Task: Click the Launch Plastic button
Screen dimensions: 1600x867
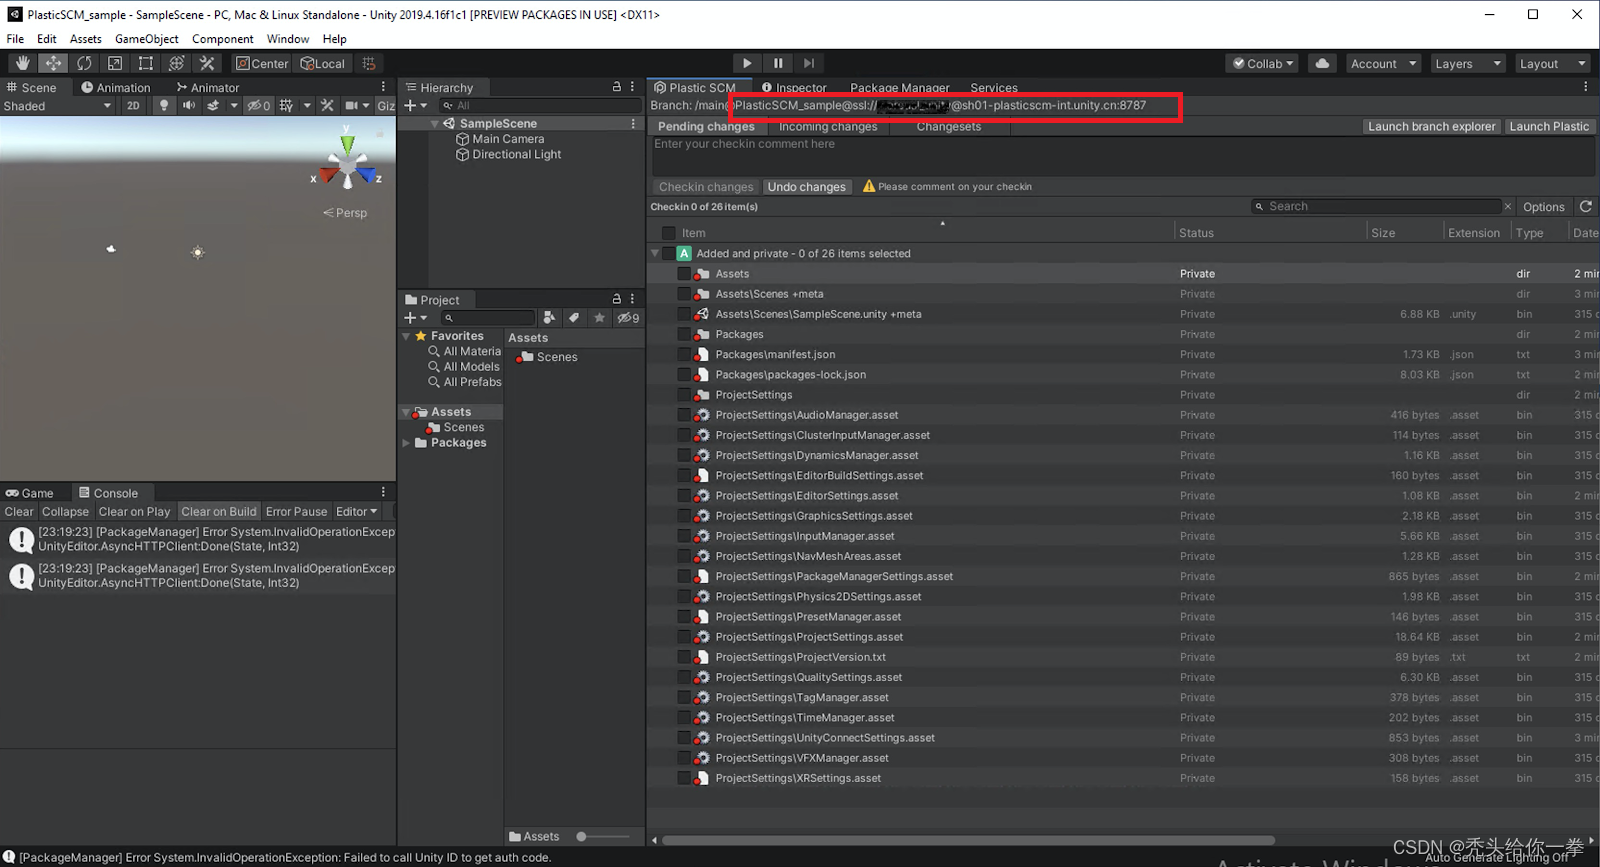Action: 1549,127
